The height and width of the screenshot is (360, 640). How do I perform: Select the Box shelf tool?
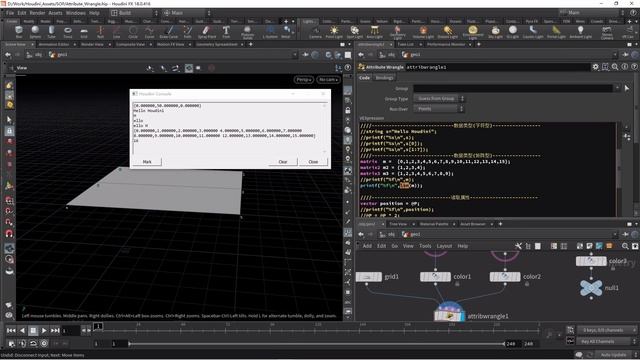[19, 31]
